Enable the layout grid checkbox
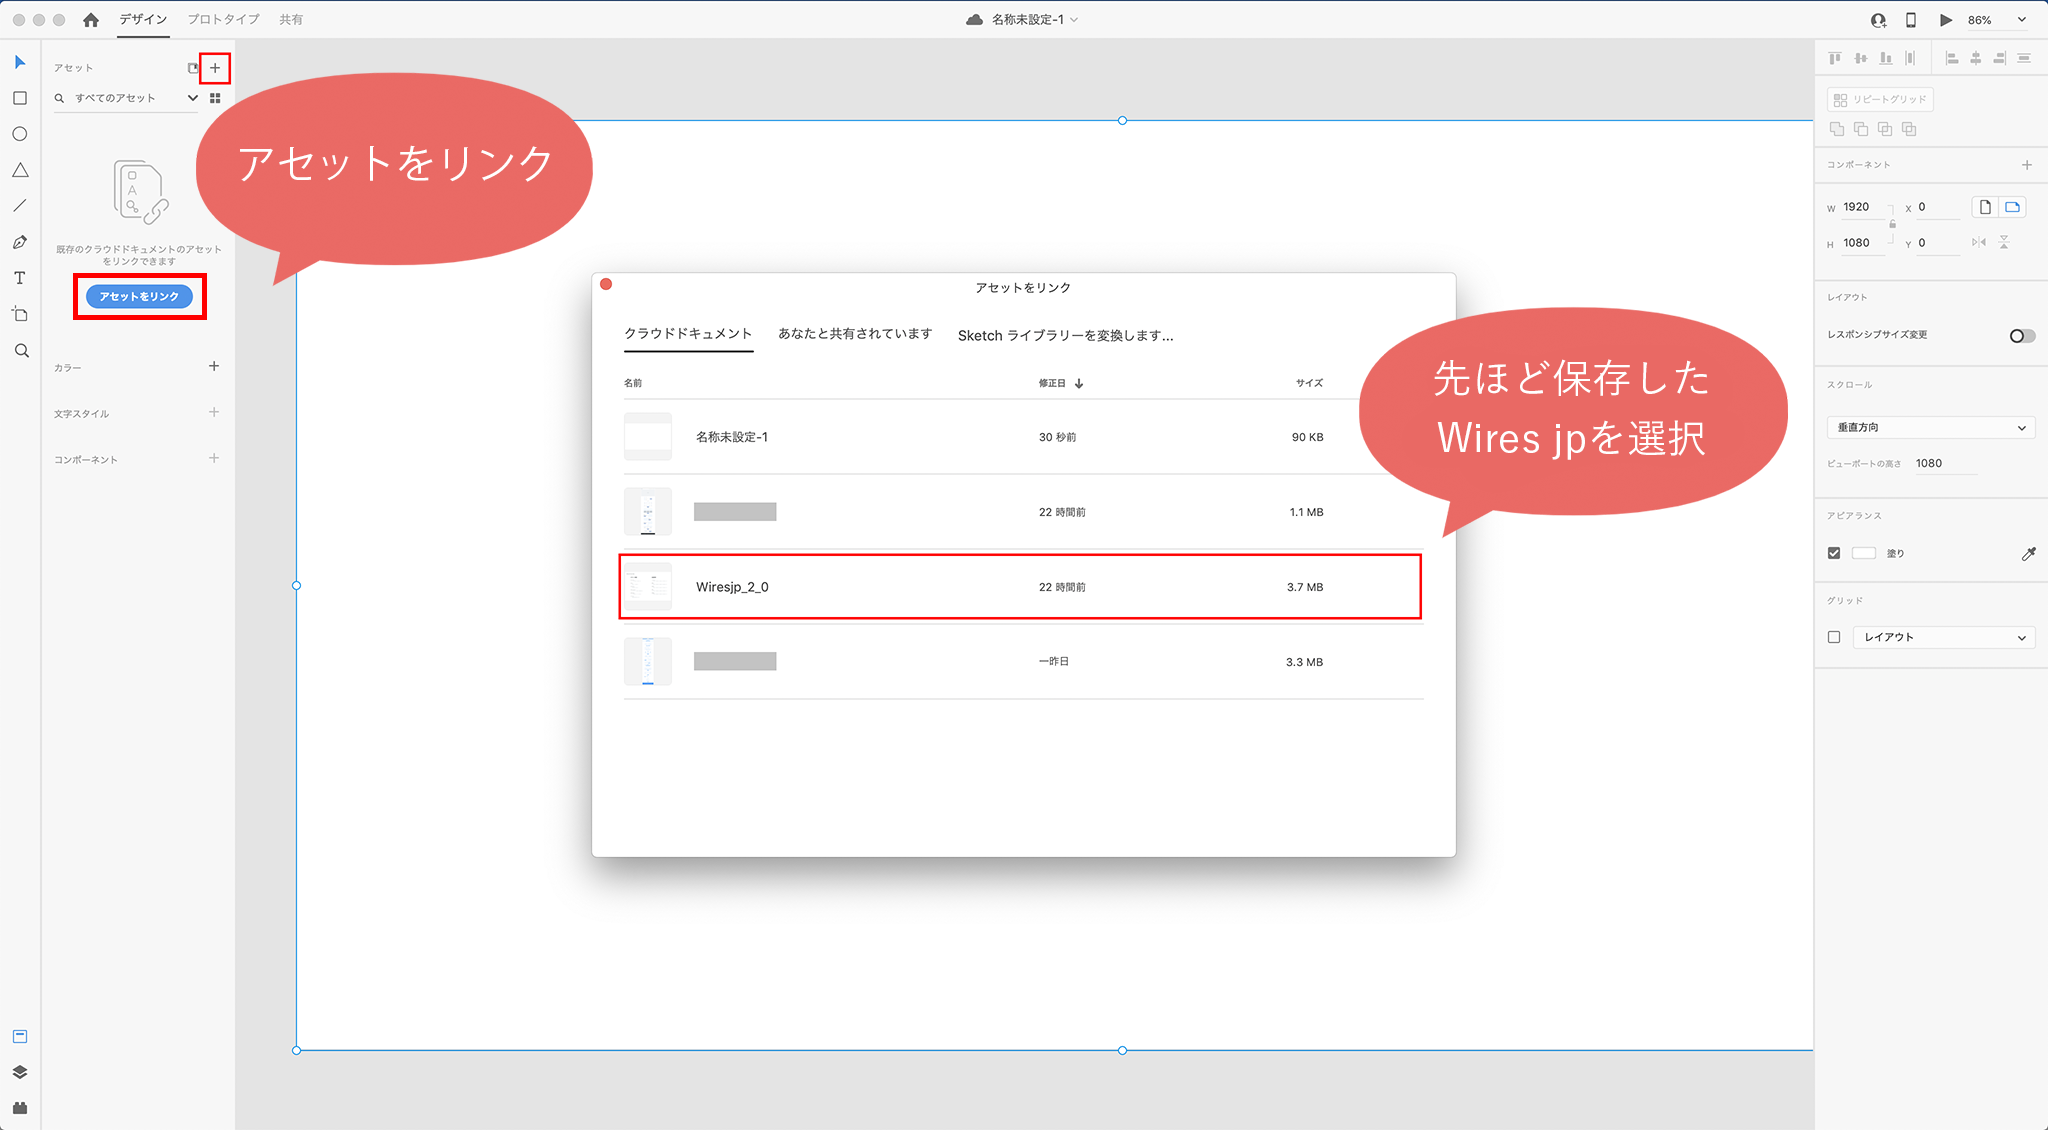 click(1834, 637)
